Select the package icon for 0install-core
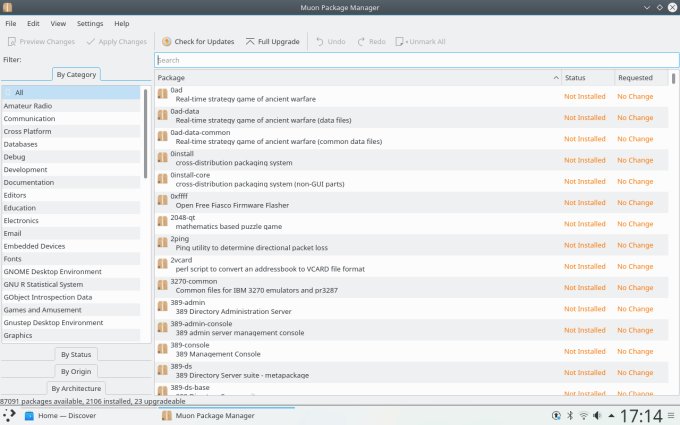This screenshot has width=680, height=425. point(163,179)
